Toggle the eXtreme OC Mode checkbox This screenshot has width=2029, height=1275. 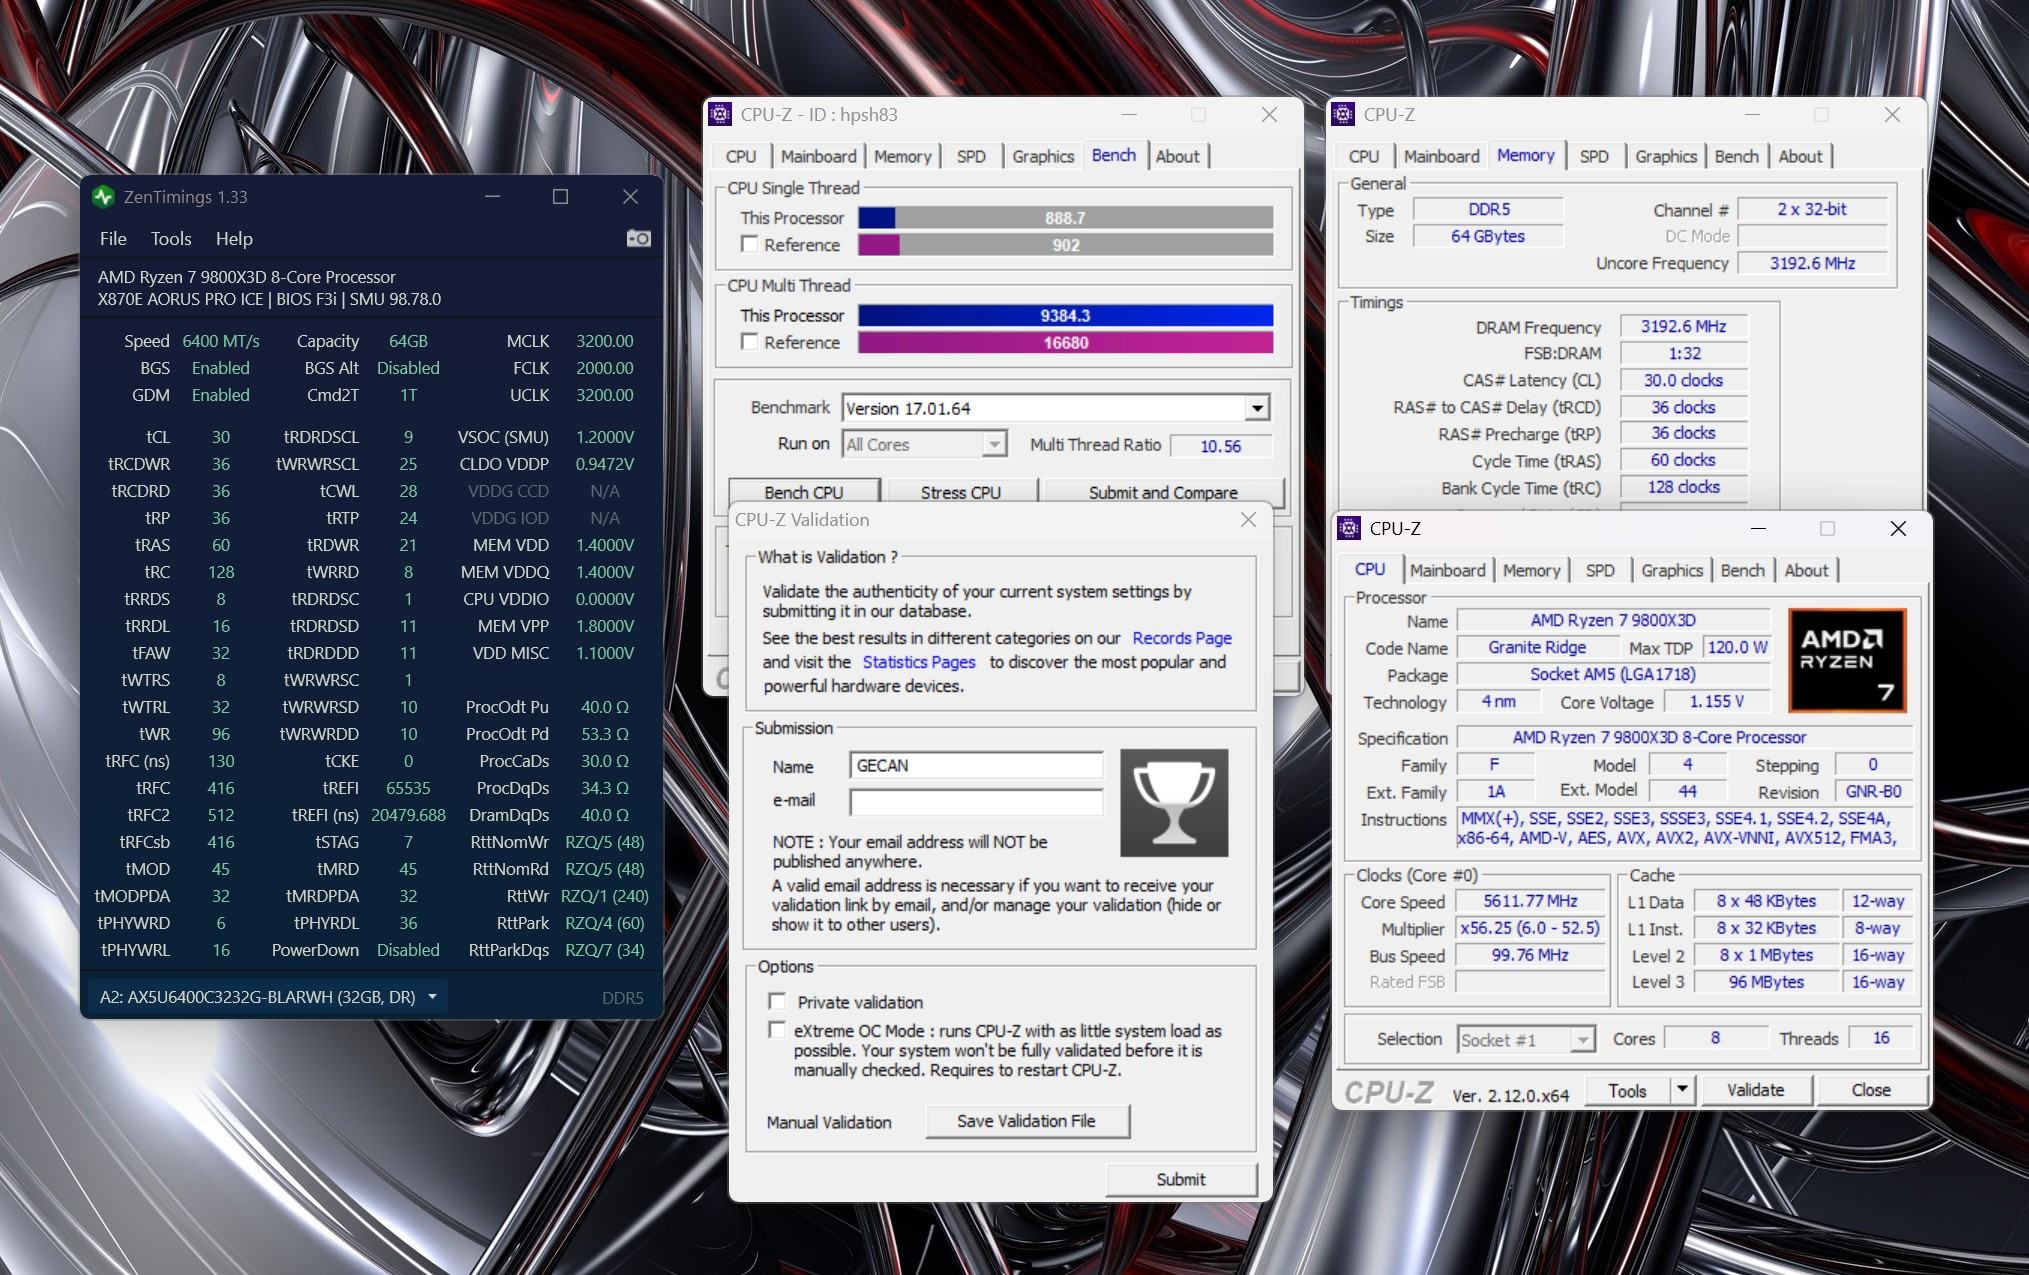776,1030
